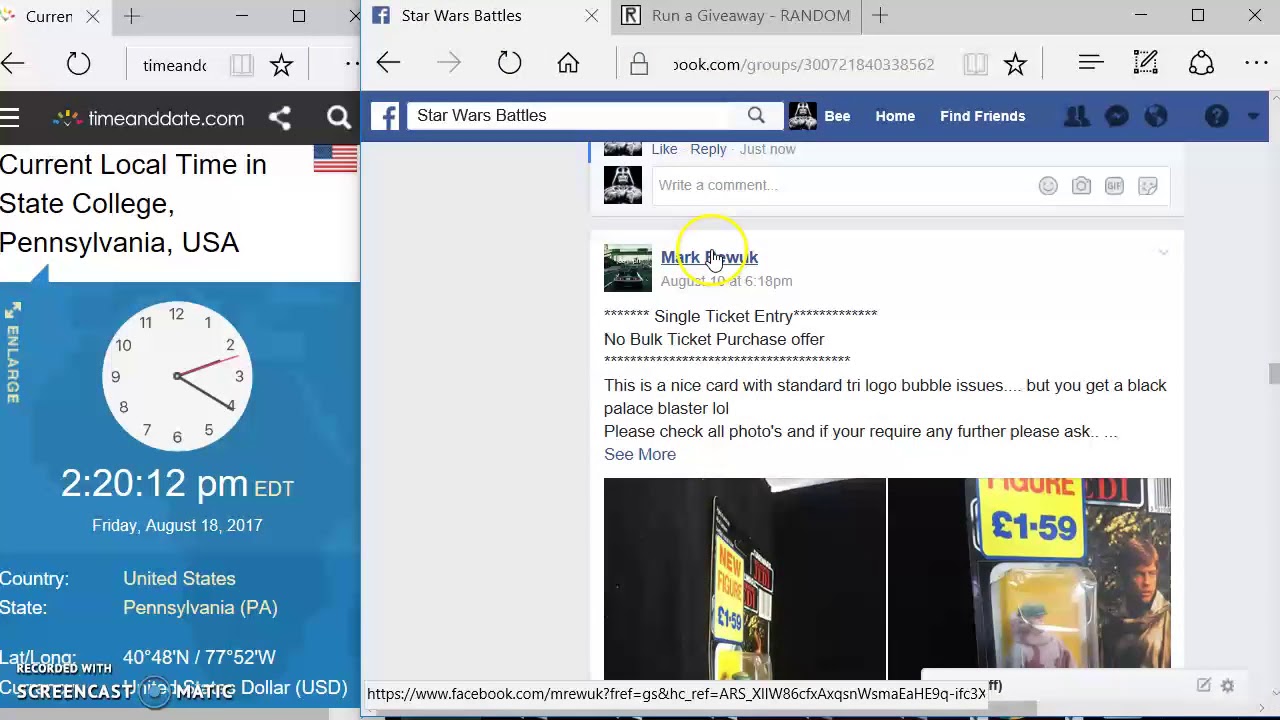
Task: Open a new tab in Facebook window
Action: (880, 16)
